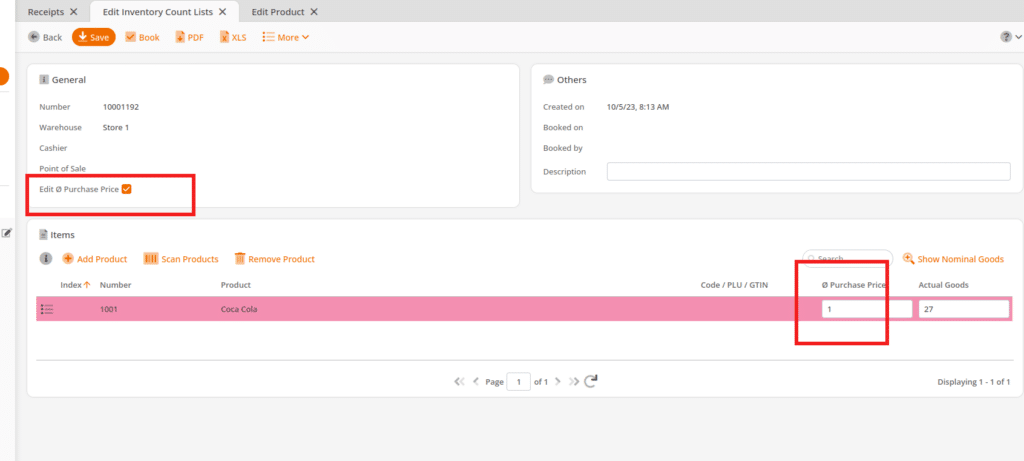Open the Scan Products function
Image resolution: width=1024 pixels, height=461 pixels.
click(x=181, y=259)
